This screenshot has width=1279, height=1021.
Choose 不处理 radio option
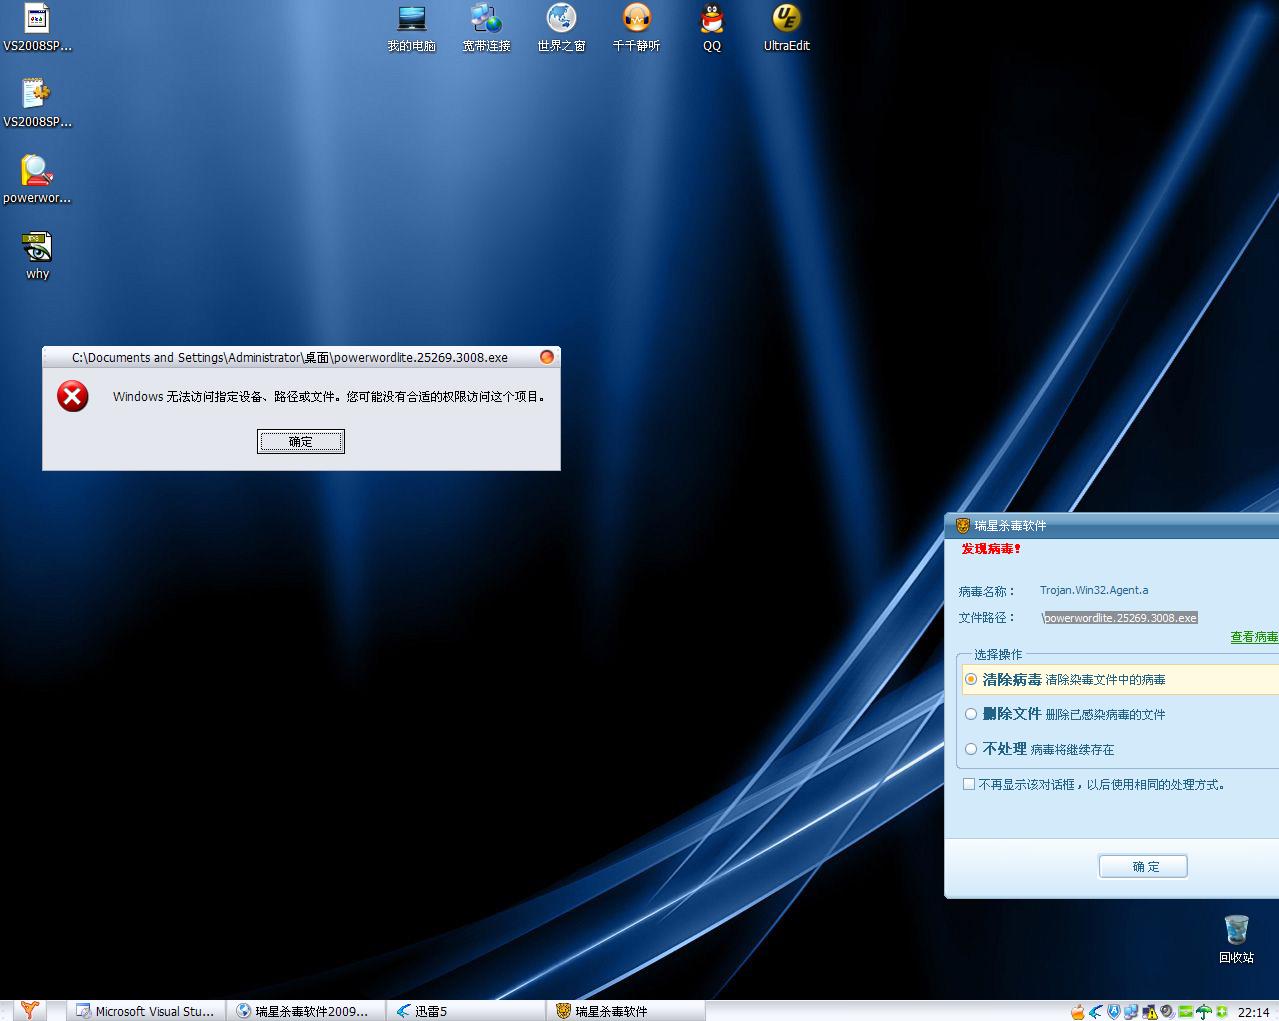971,749
